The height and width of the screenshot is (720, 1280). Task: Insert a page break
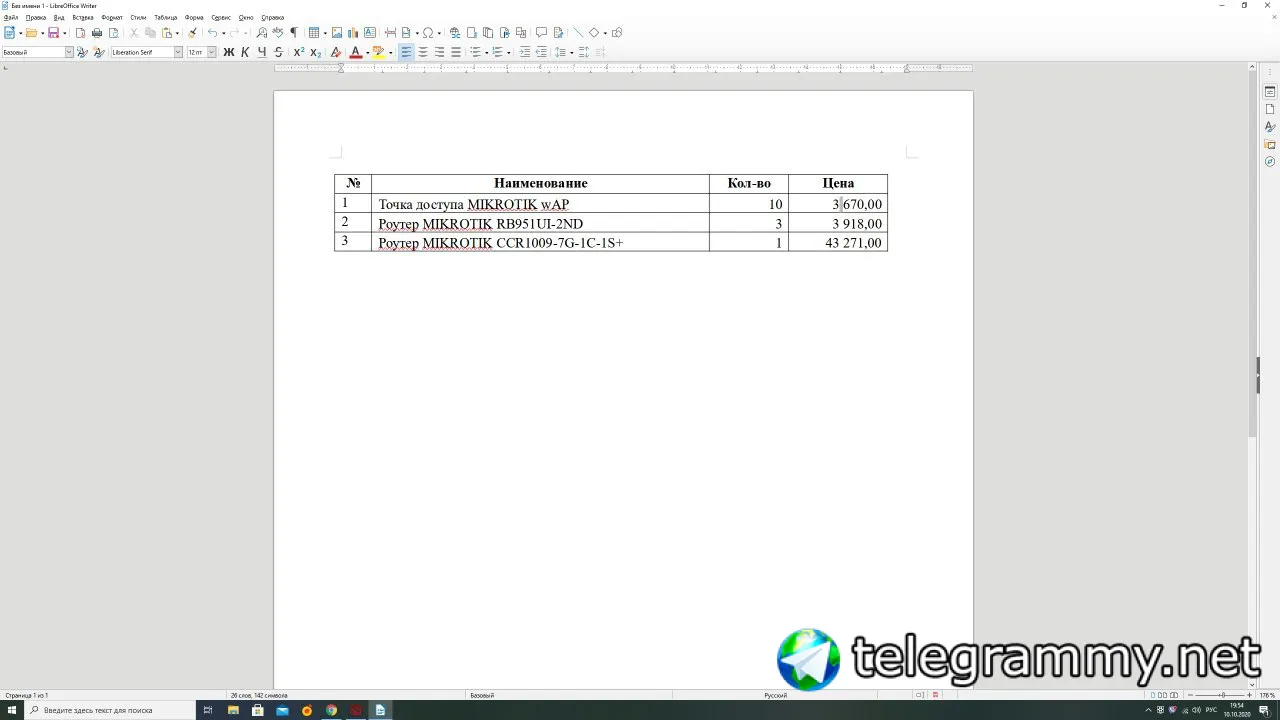(x=390, y=33)
